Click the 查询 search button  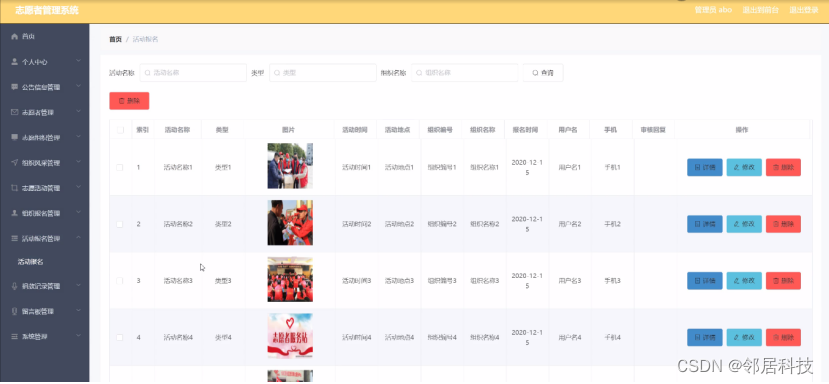click(543, 73)
